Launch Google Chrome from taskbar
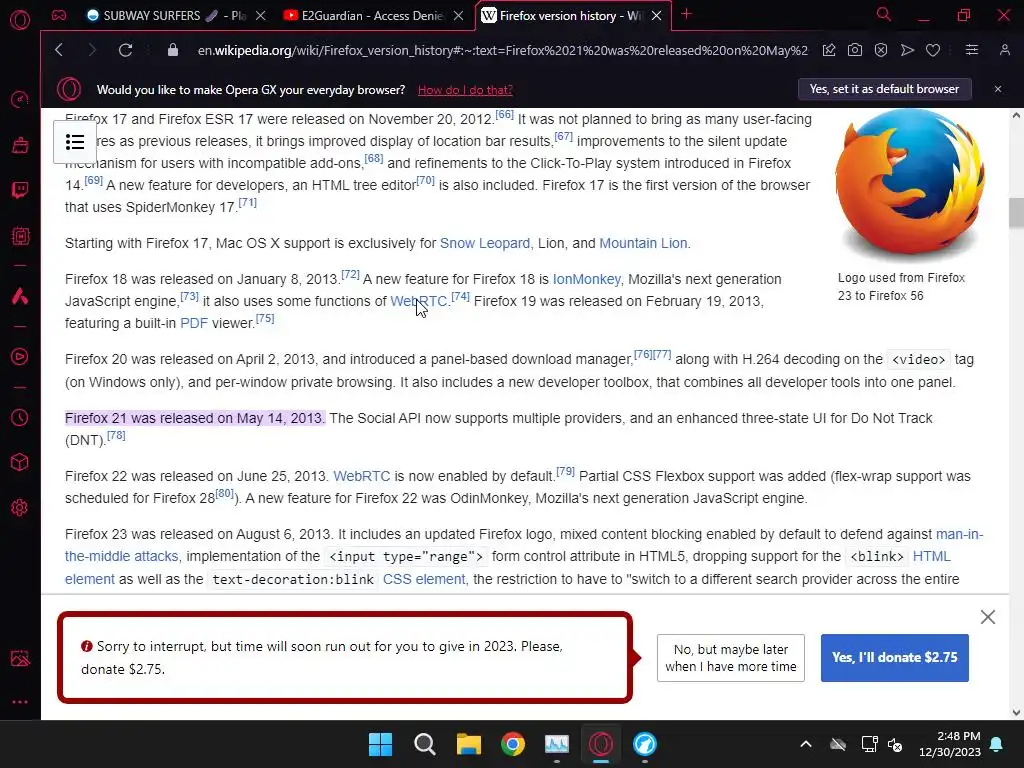 click(x=513, y=744)
